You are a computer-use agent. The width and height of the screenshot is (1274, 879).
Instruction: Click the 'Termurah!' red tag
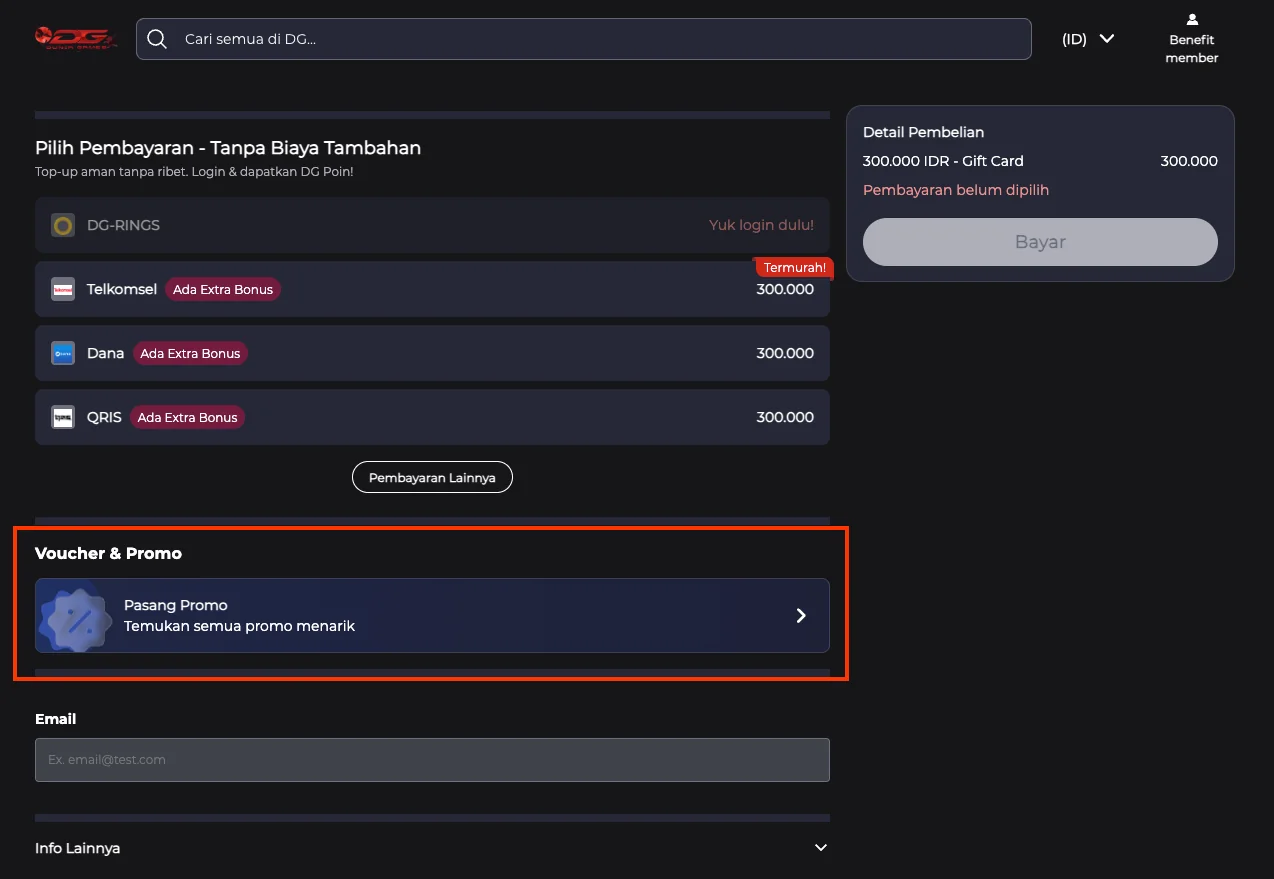point(794,267)
